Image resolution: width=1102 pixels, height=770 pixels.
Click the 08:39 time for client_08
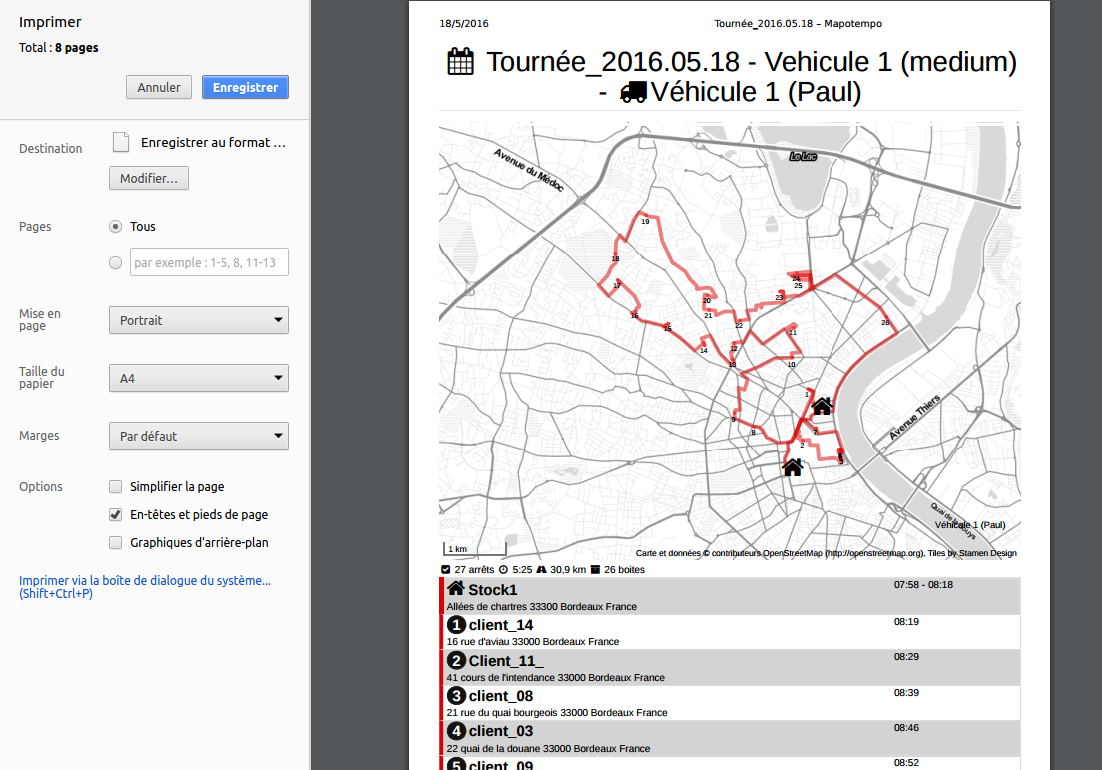(x=906, y=692)
